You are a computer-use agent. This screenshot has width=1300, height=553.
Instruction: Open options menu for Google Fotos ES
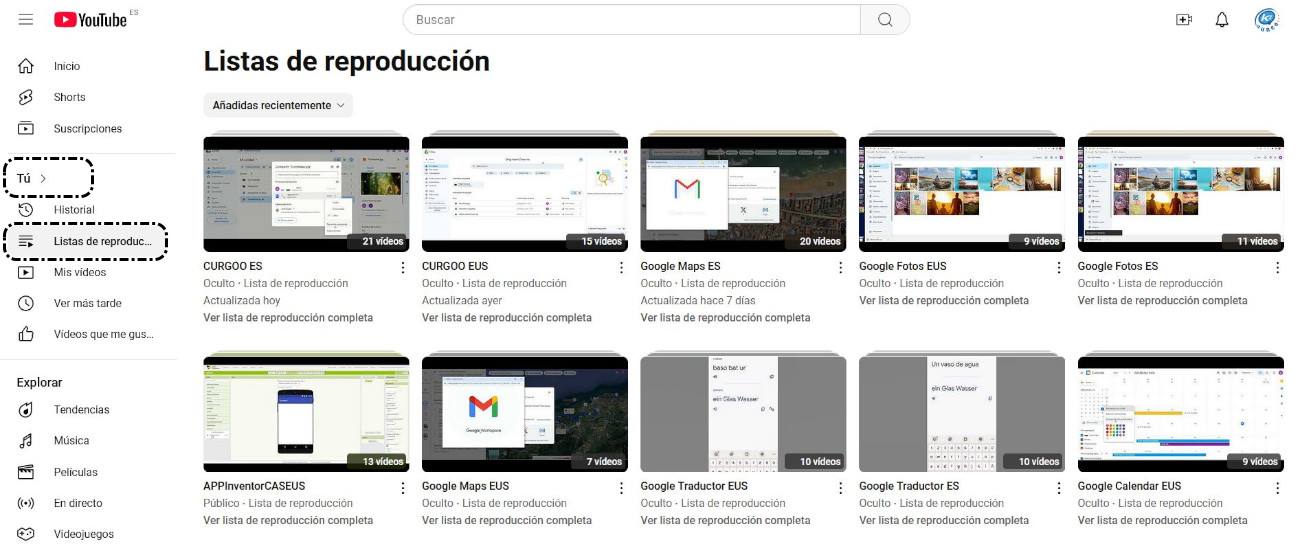click(1277, 267)
